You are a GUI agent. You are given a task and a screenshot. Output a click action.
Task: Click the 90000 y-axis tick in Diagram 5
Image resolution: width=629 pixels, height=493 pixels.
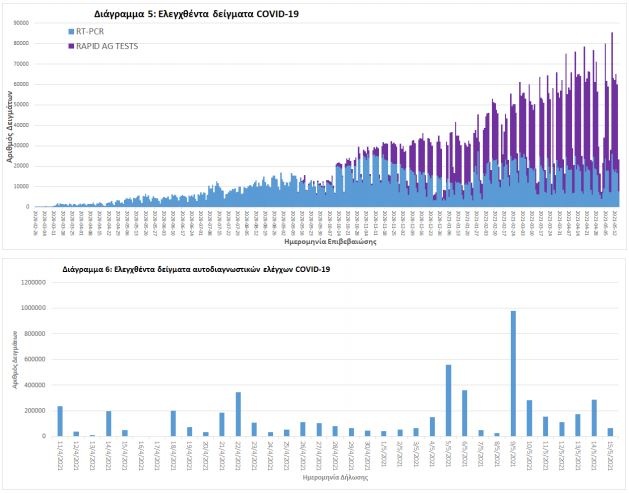point(22,21)
